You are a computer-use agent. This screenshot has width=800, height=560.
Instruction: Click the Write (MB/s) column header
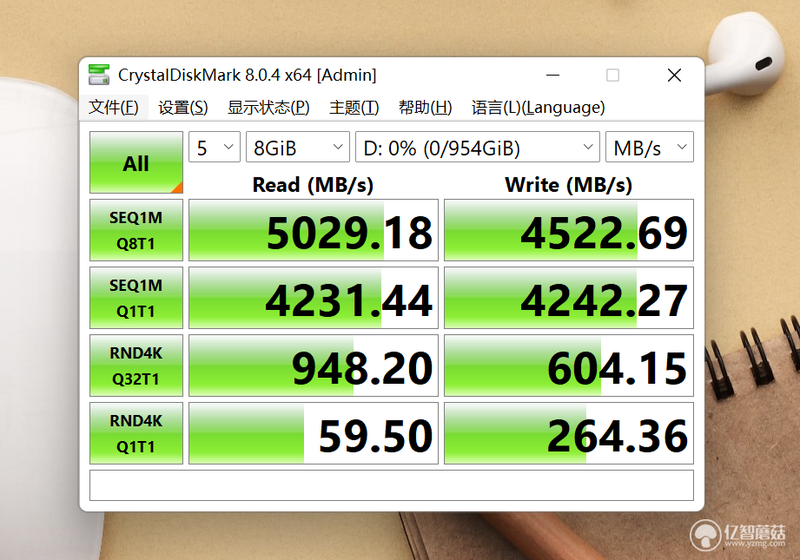568,185
